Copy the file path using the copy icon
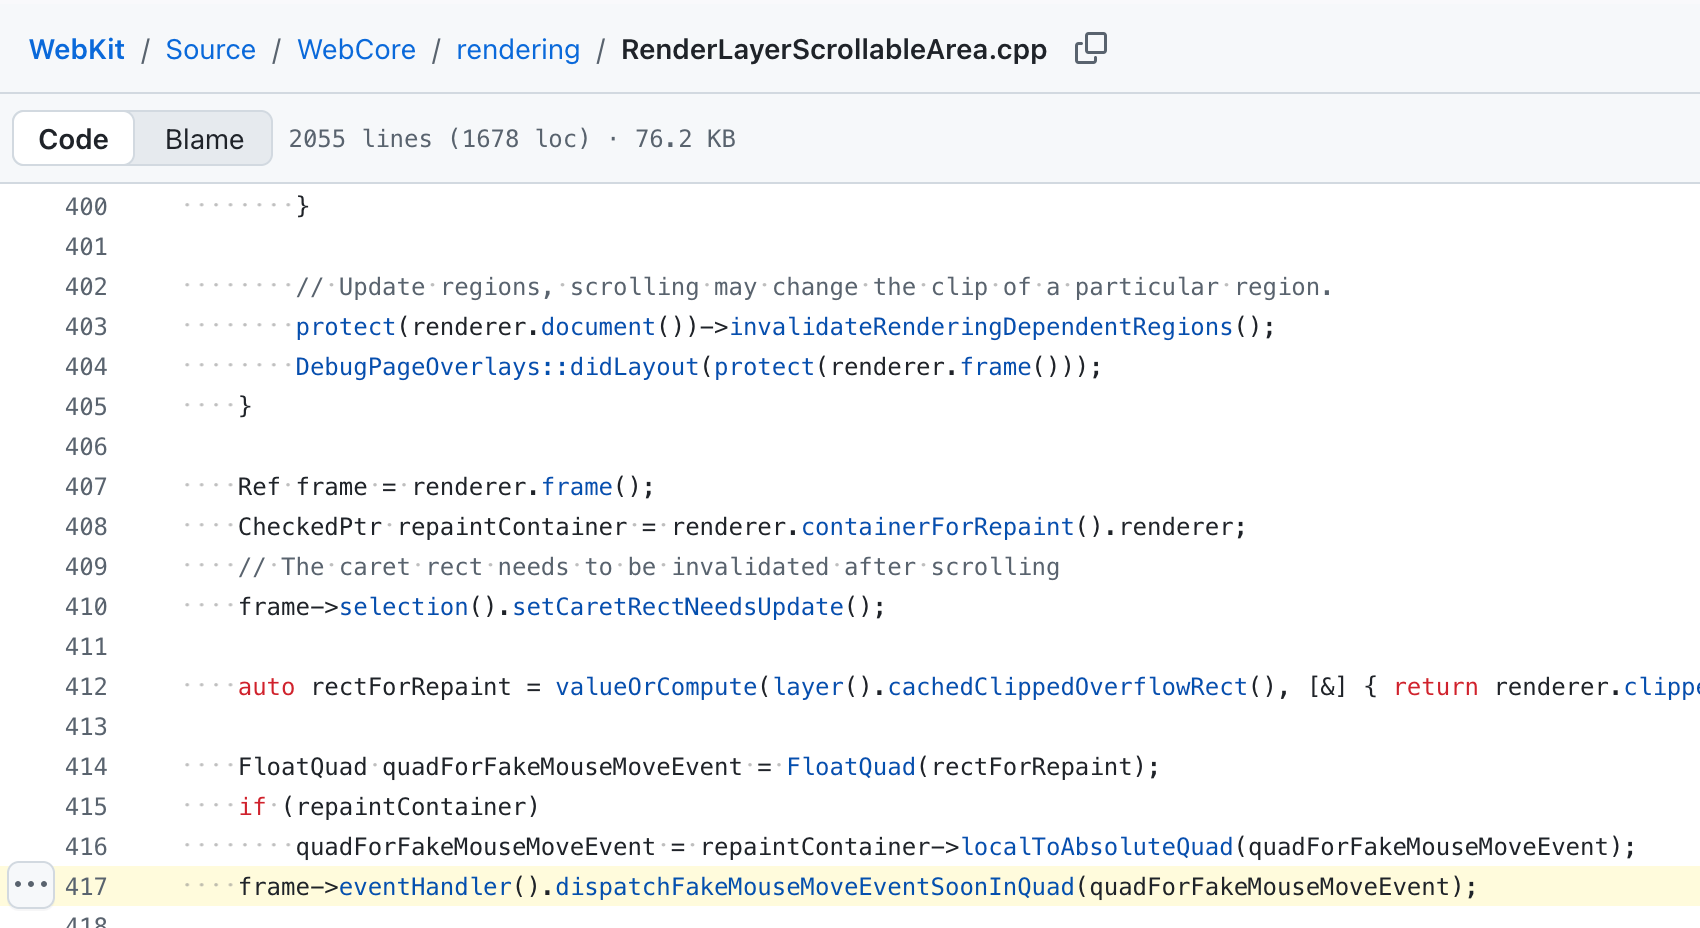 click(1091, 48)
